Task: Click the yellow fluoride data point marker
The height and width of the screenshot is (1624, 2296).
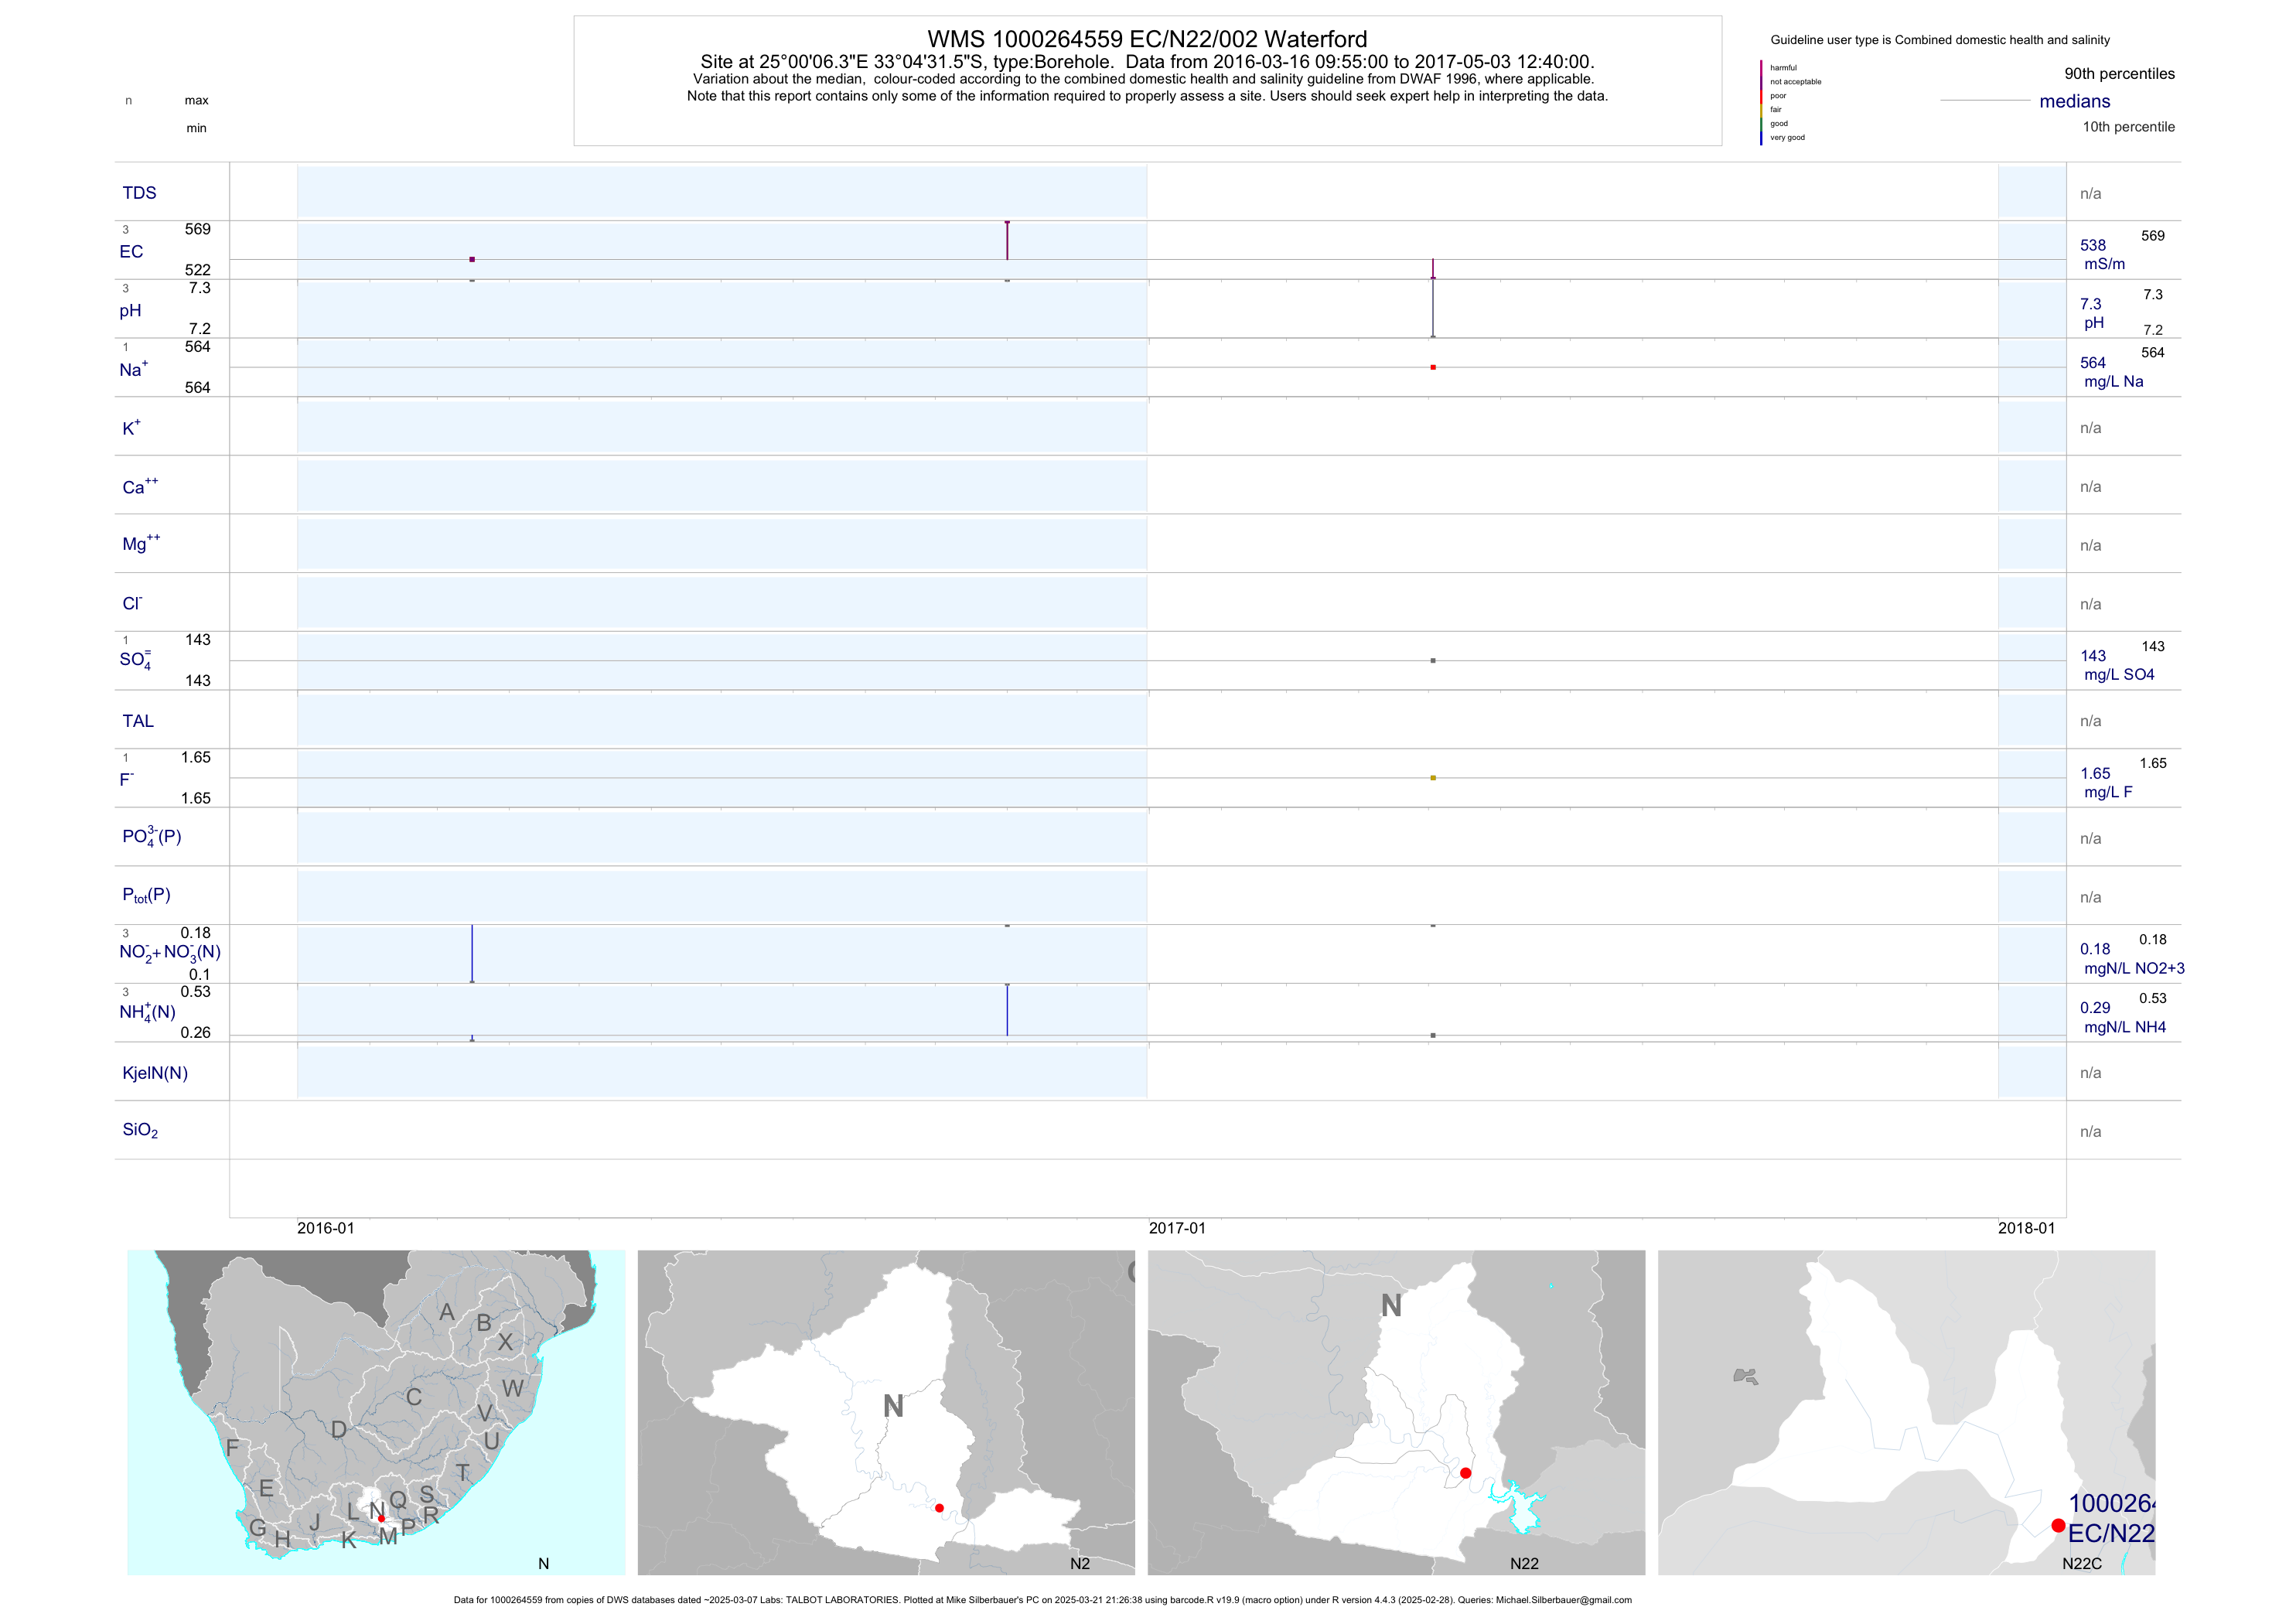Action: click(1433, 777)
